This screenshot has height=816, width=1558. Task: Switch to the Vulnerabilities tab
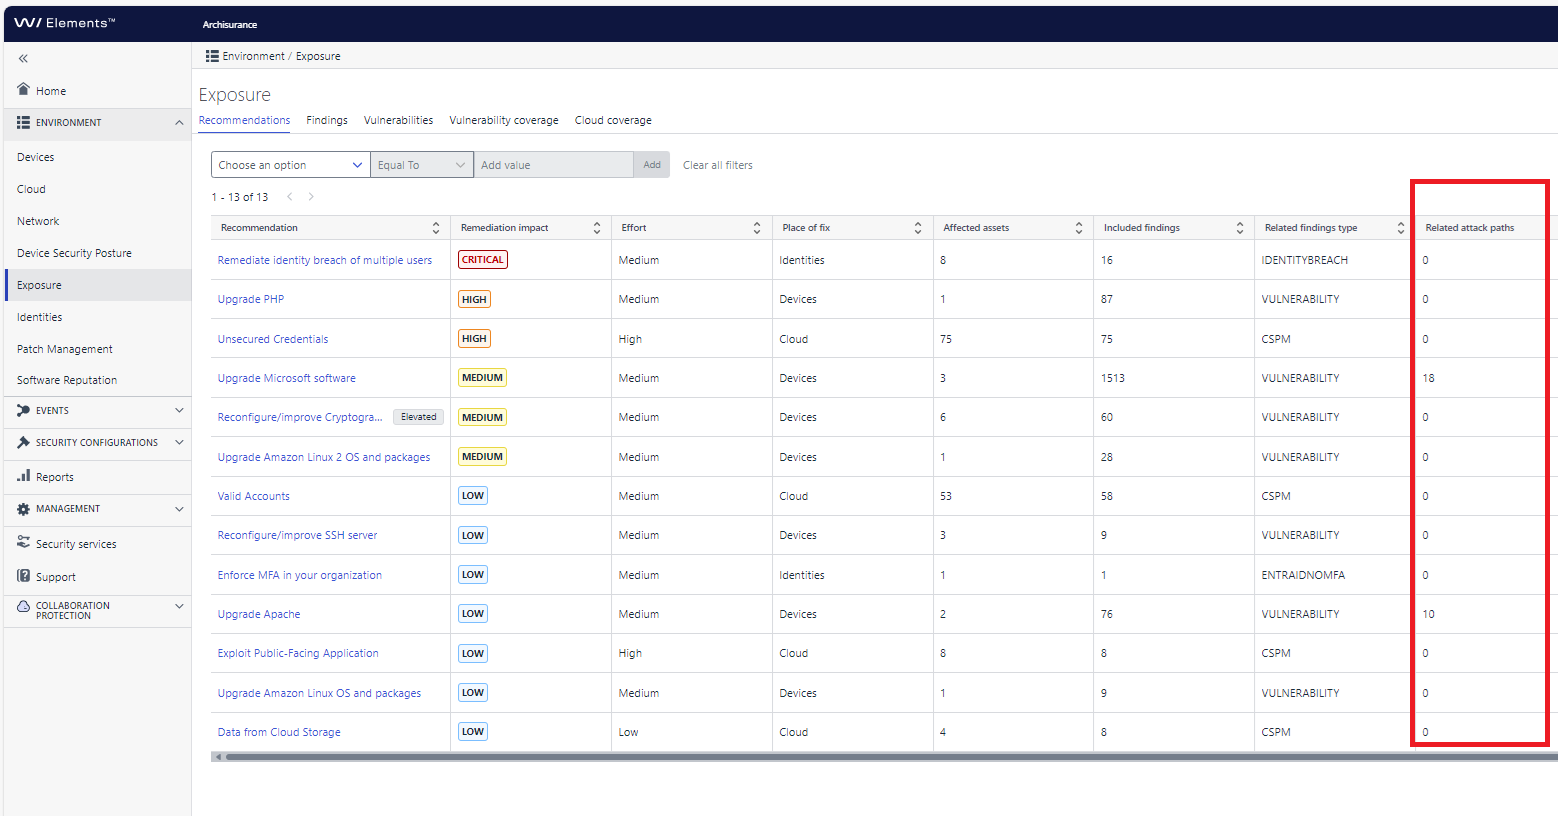click(x=398, y=120)
